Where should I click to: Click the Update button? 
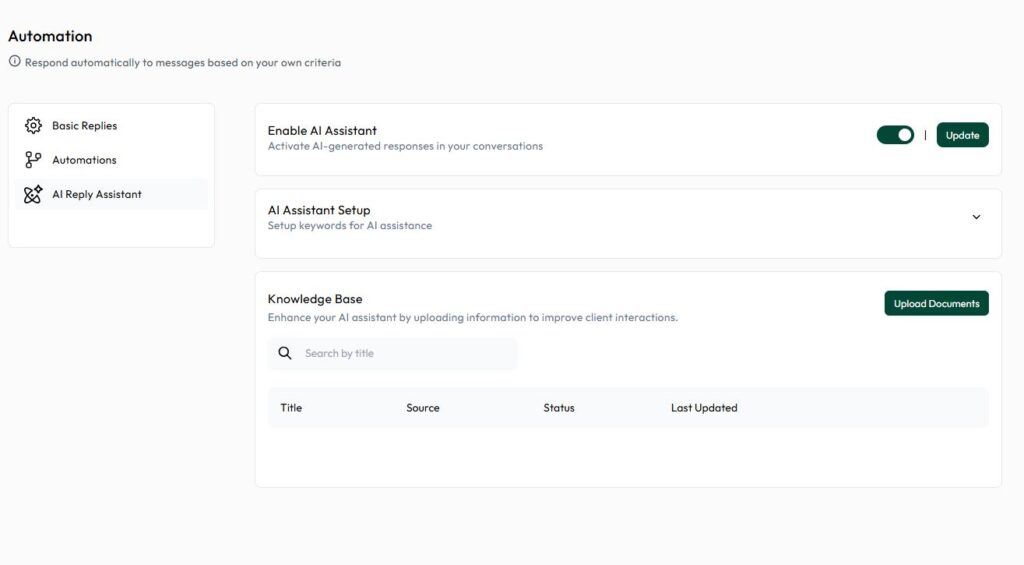tap(963, 135)
